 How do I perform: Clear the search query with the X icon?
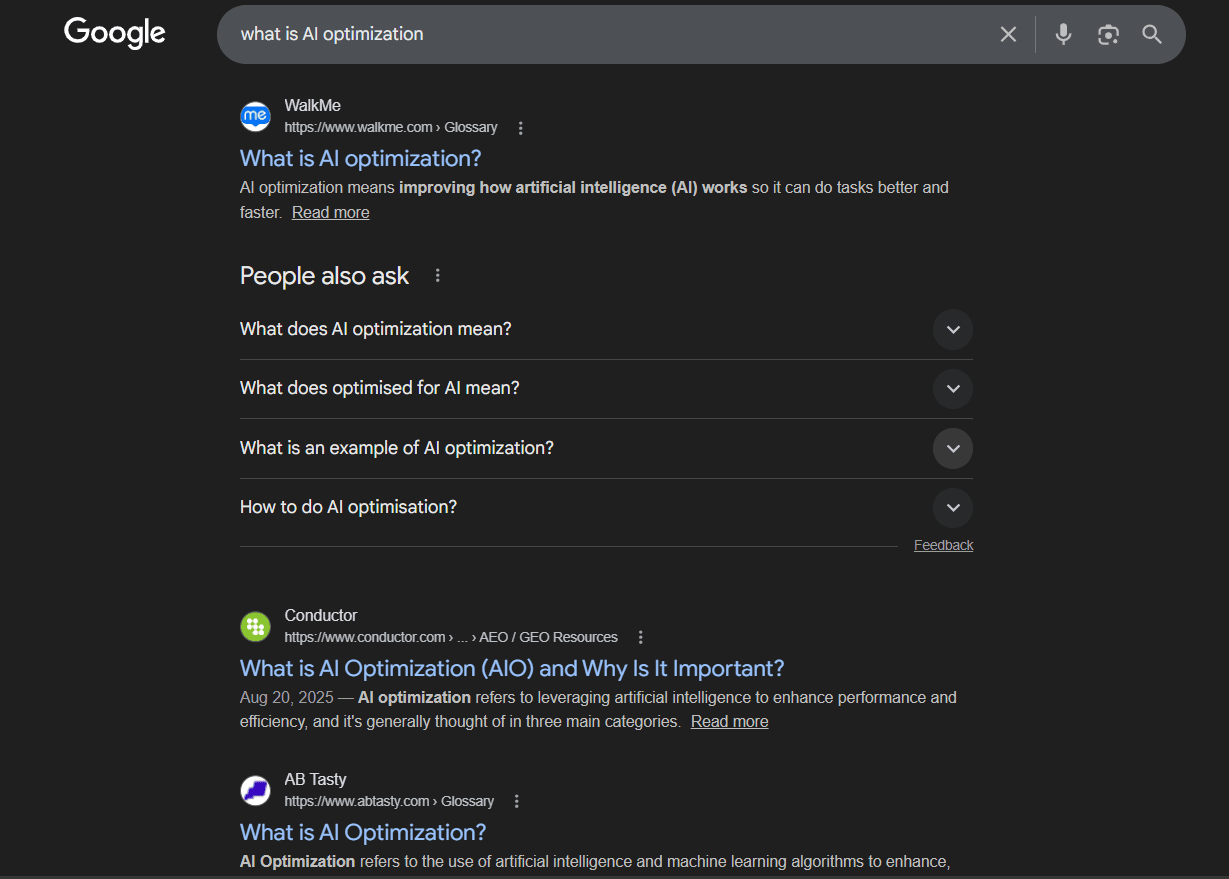point(1008,34)
